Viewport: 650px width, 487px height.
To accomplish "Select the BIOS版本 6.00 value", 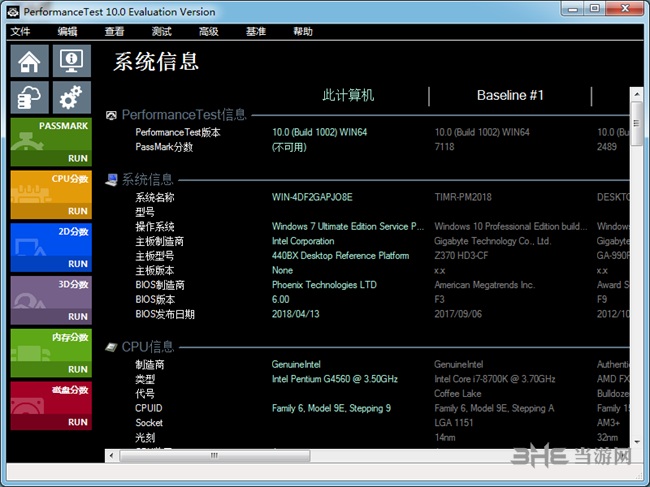I will [x=281, y=299].
